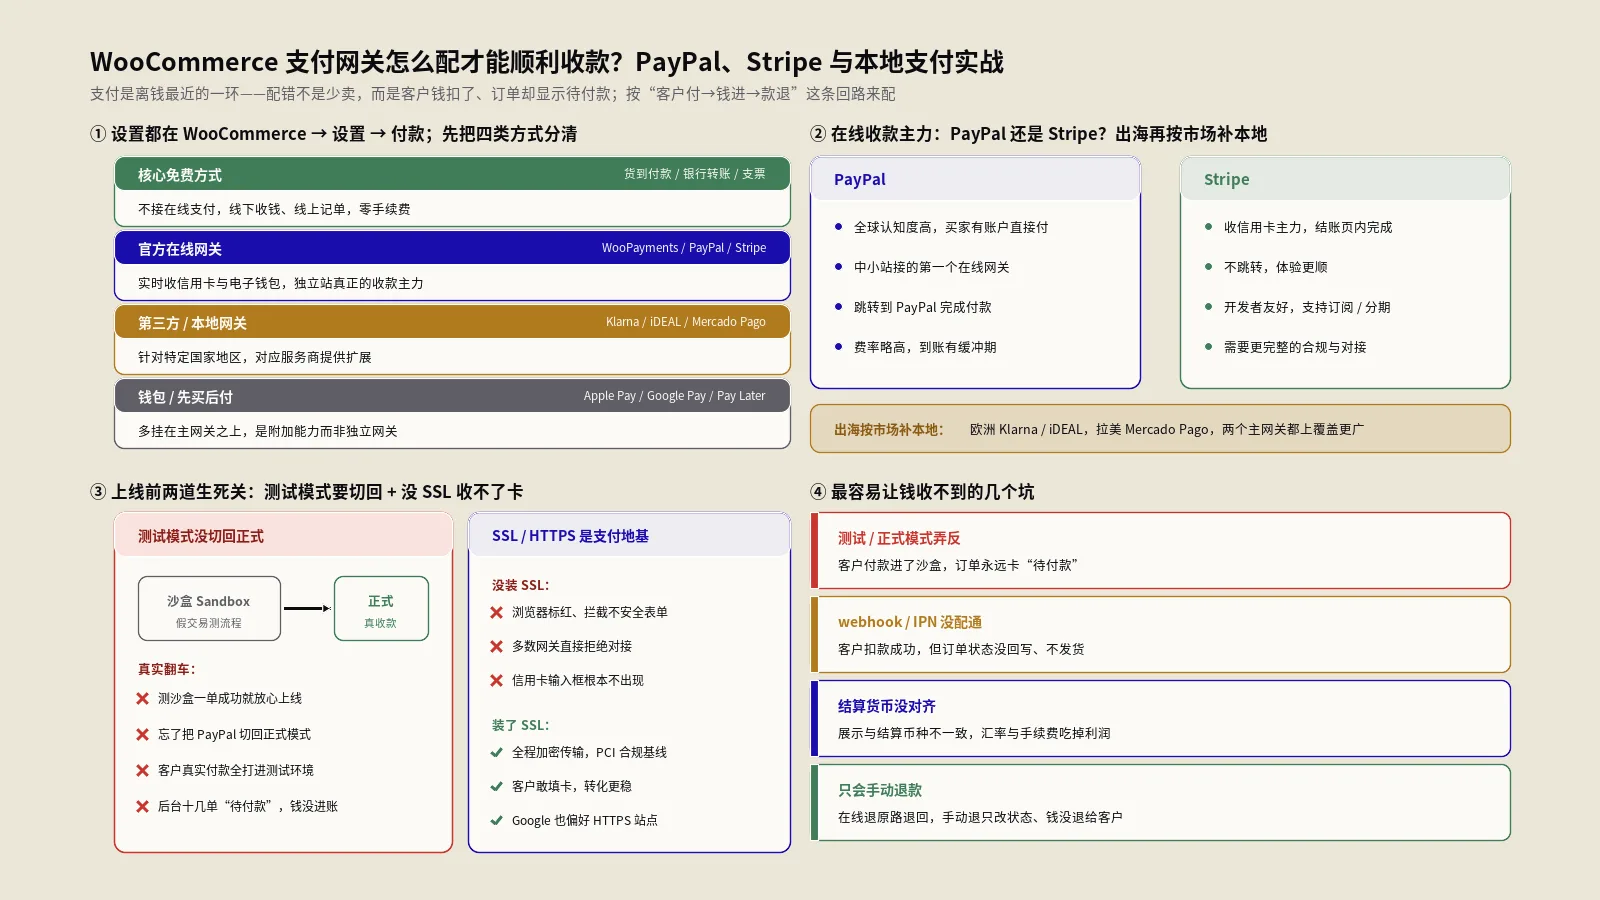Screen dimensions: 1600x900
Task: Click the PayPal card title
Action: tap(860, 180)
